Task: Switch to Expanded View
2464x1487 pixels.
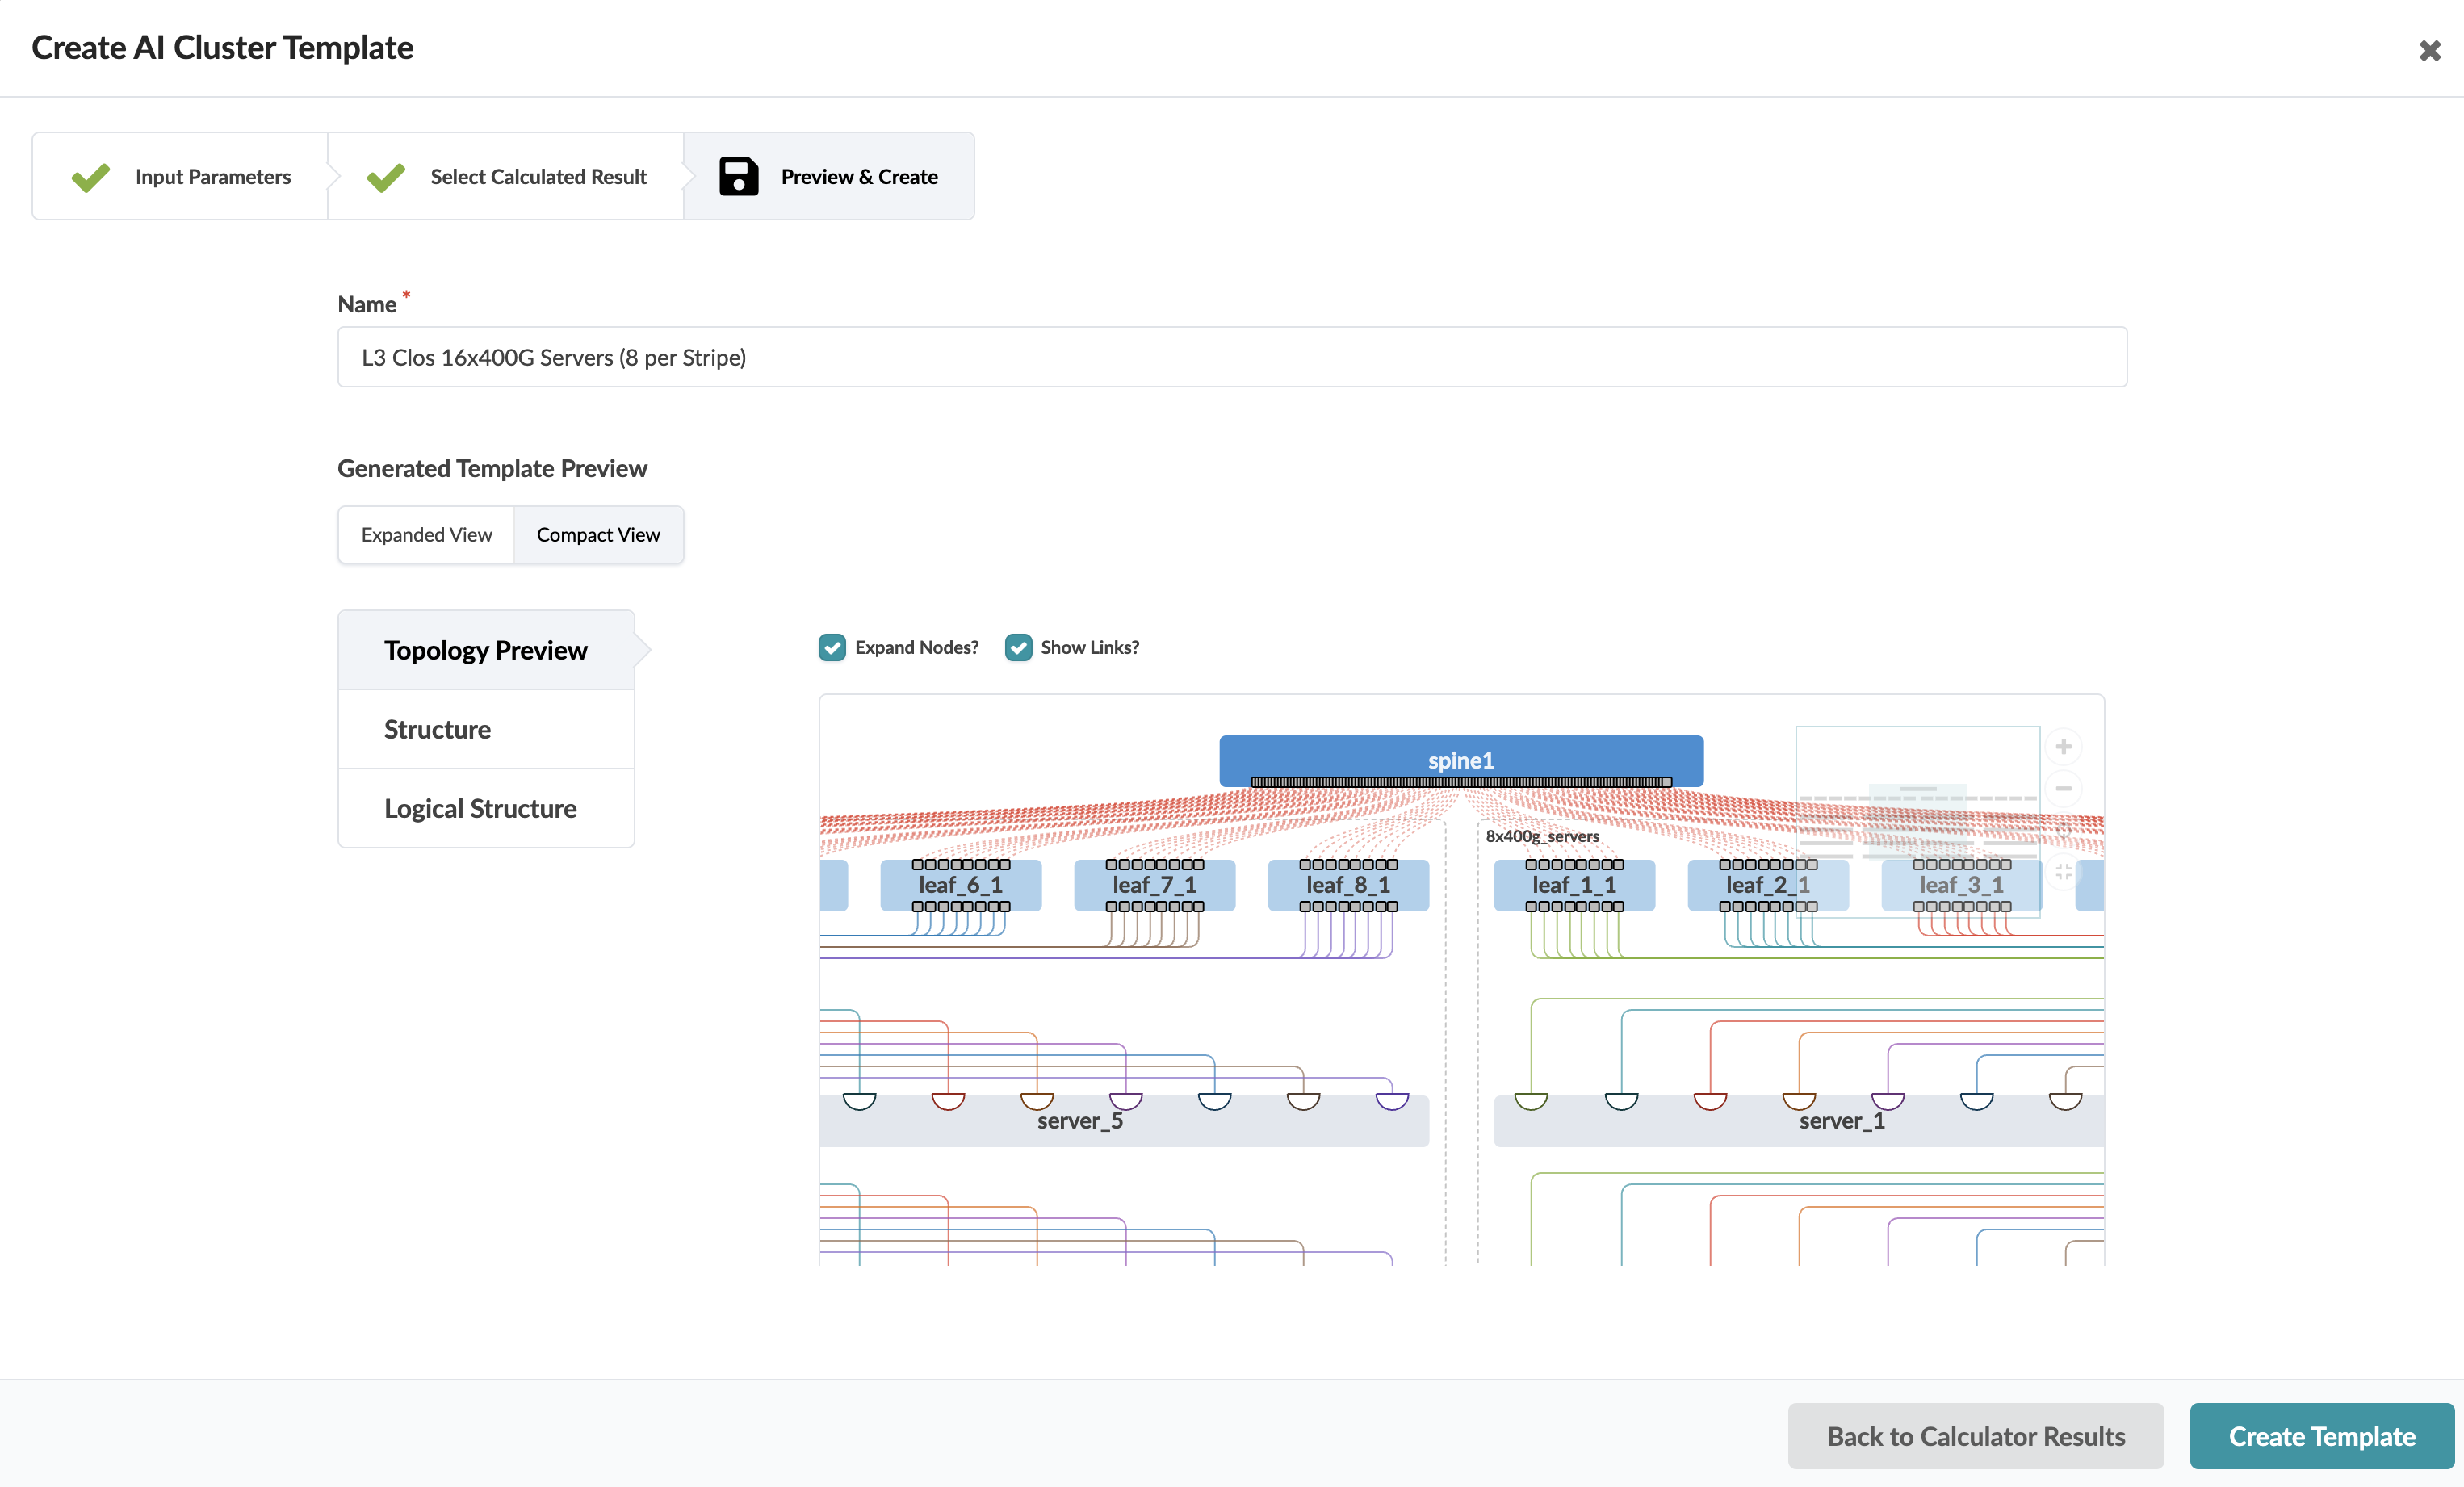Action: (x=426, y=535)
